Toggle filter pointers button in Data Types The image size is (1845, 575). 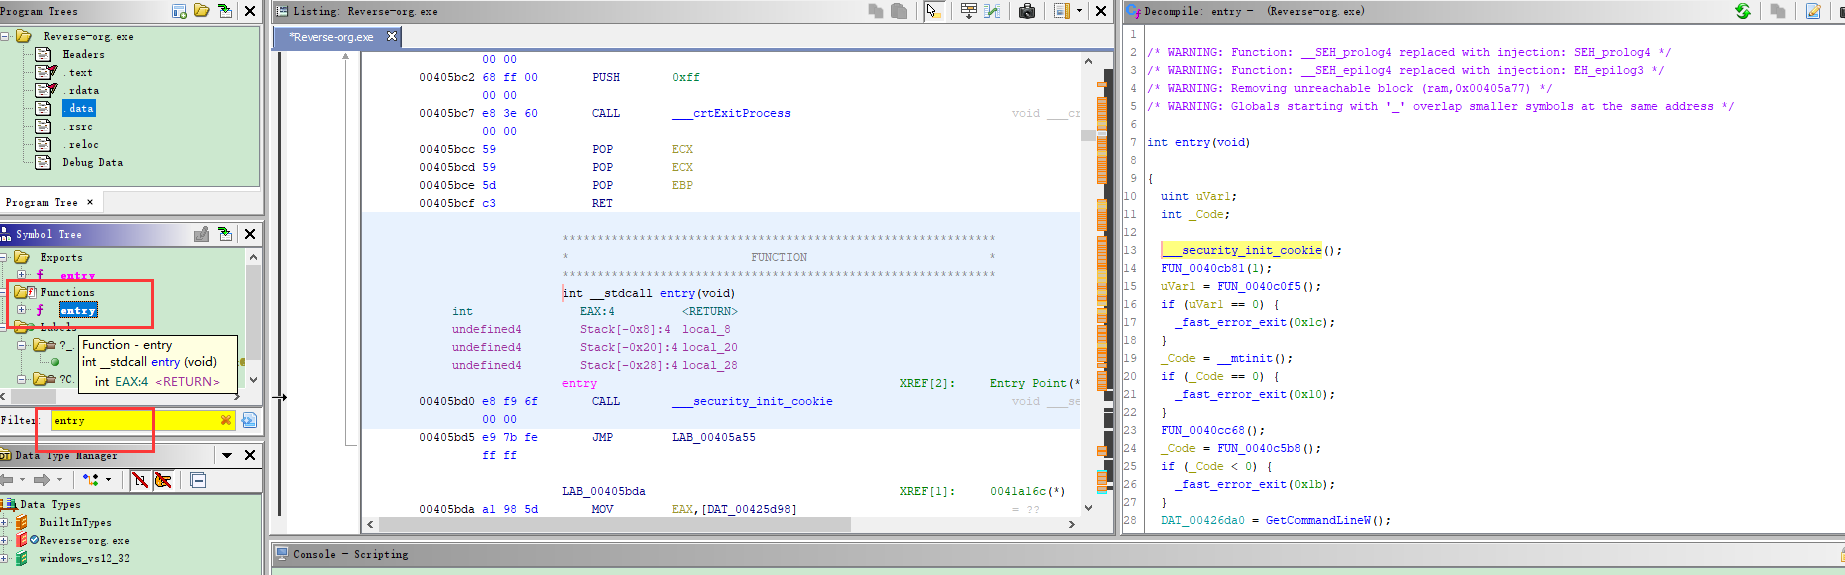click(x=163, y=480)
